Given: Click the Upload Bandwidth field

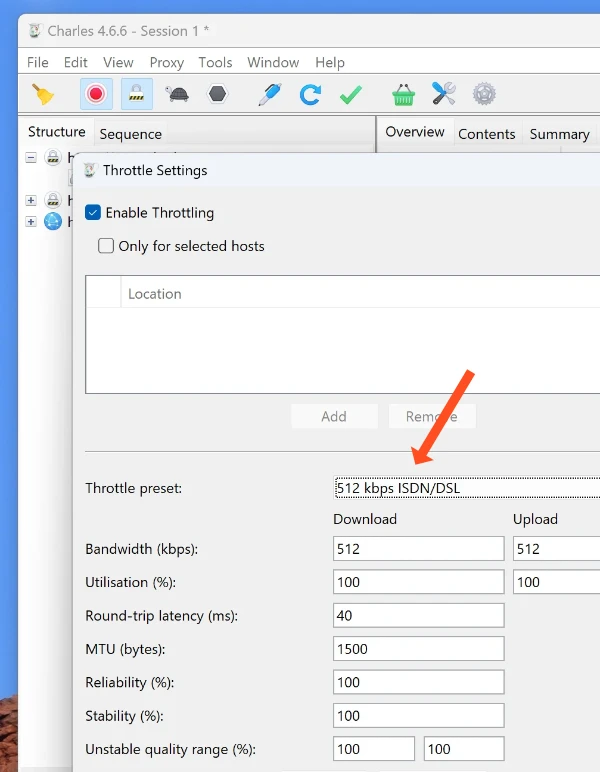Looking at the screenshot, I should tap(557, 548).
